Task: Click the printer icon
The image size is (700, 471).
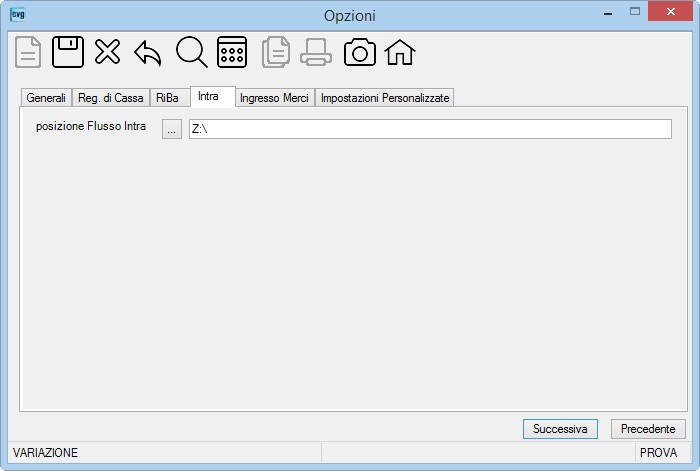Action: pyautogui.click(x=316, y=52)
